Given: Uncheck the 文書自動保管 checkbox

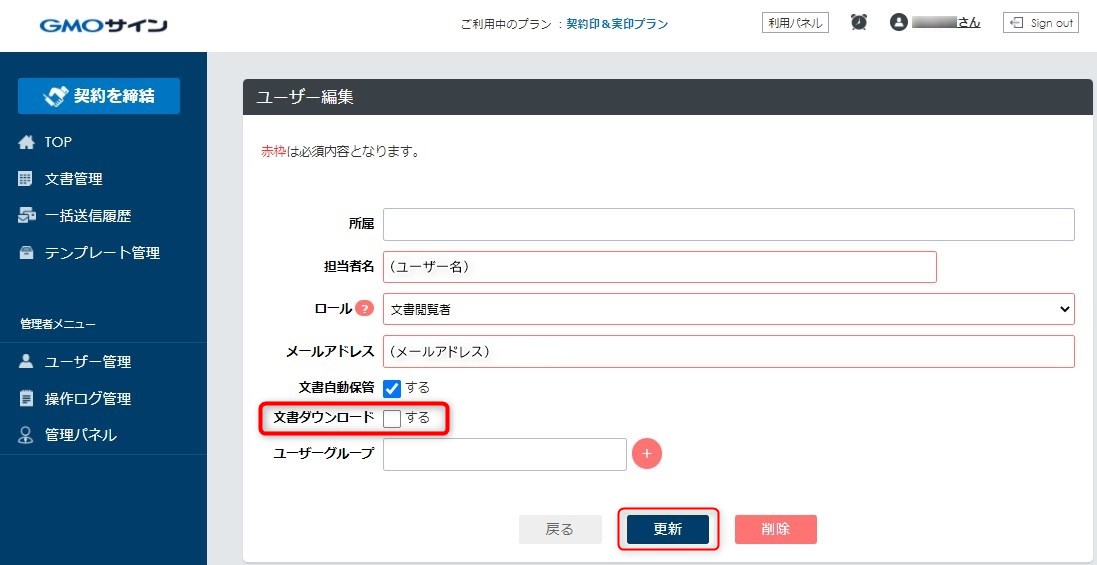Looking at the screenshot, I should point(392,388).
